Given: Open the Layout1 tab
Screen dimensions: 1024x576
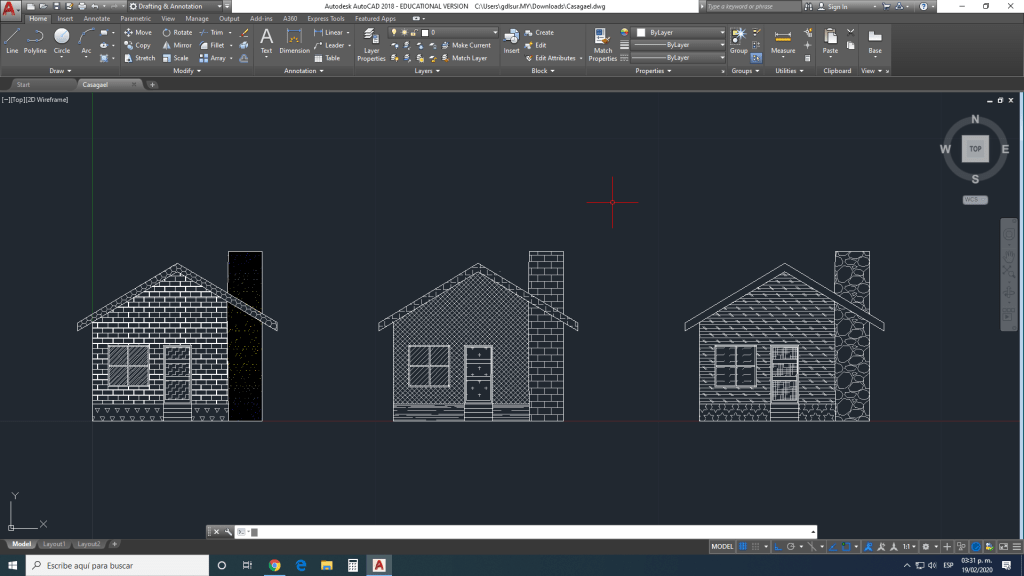Looking at the screenshot, I should click(54, 544).
